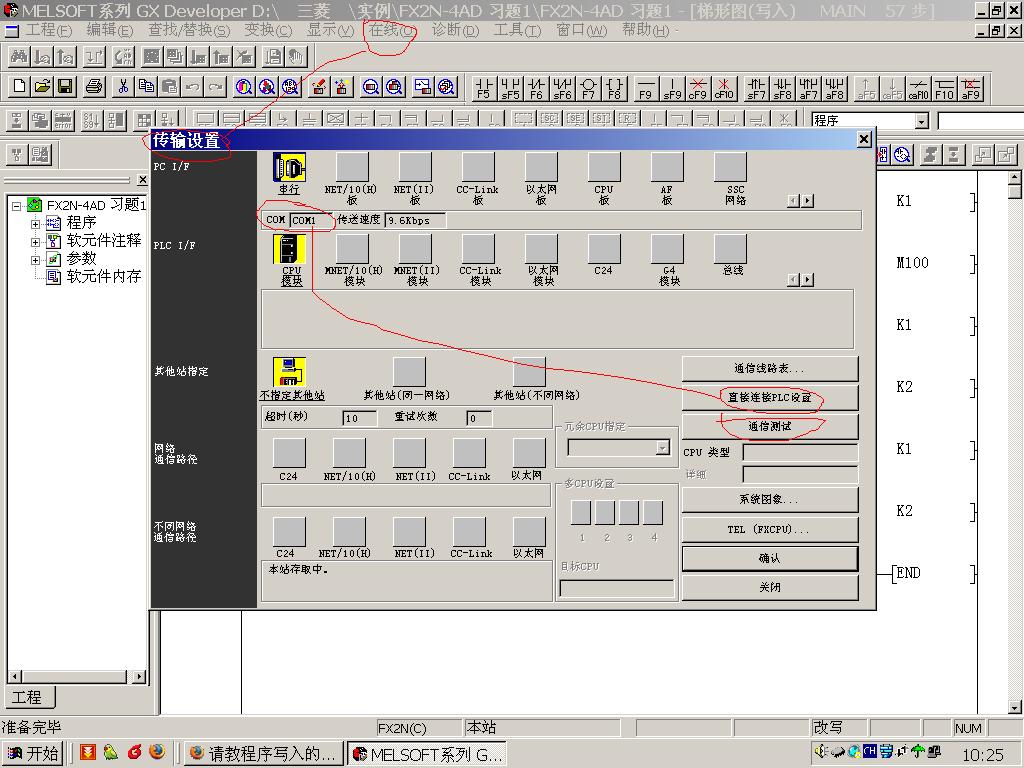Select the 串行 serial PC interface icon

click(x=289, y=168)
